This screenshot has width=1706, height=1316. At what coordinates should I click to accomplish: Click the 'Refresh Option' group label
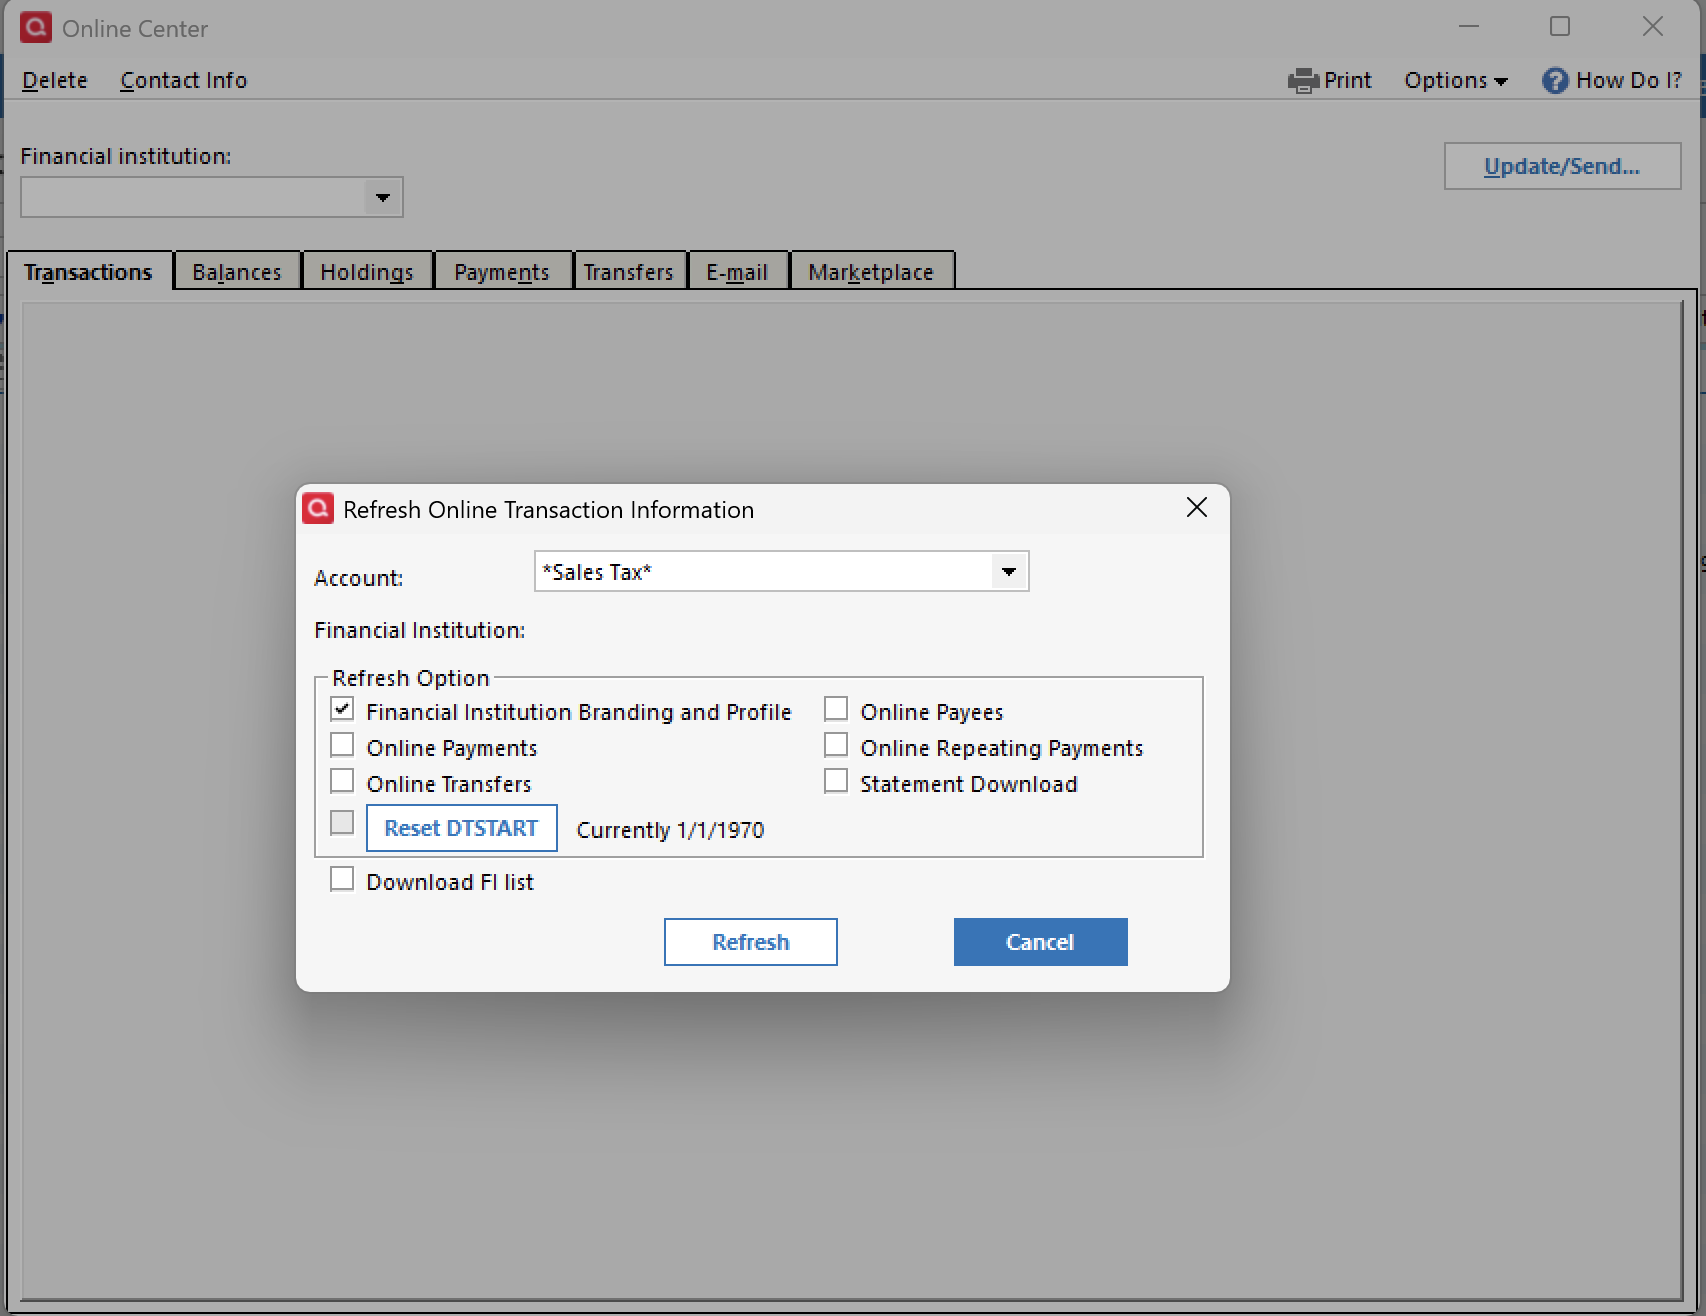click(411, 678)
